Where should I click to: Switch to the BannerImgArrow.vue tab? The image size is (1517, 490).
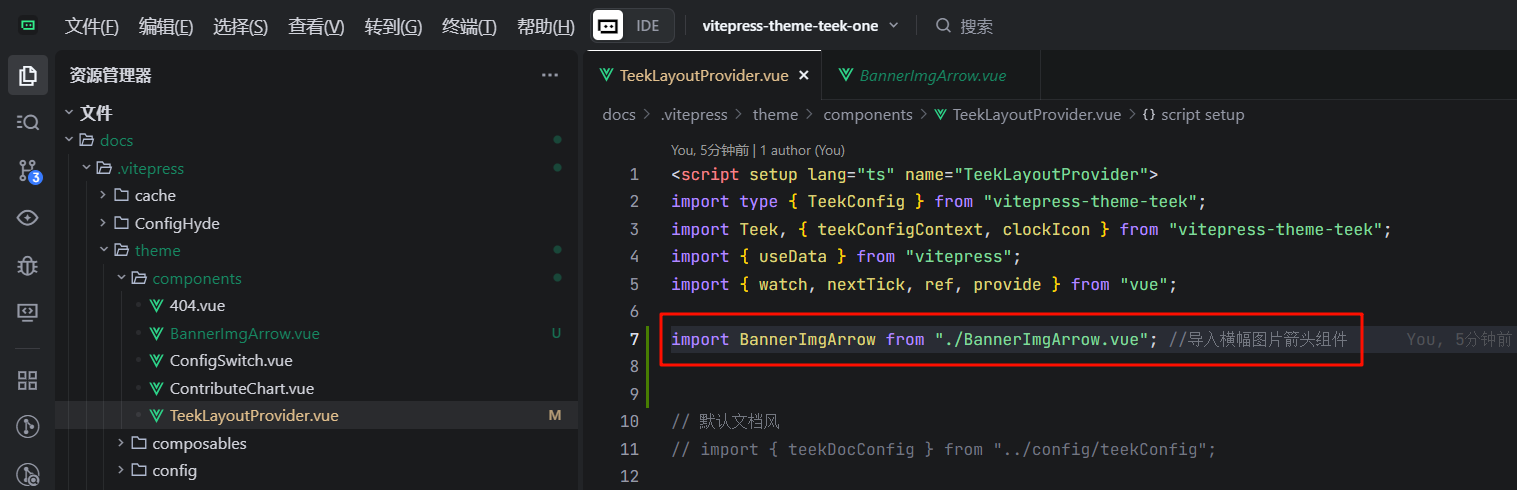coord(931,76)
